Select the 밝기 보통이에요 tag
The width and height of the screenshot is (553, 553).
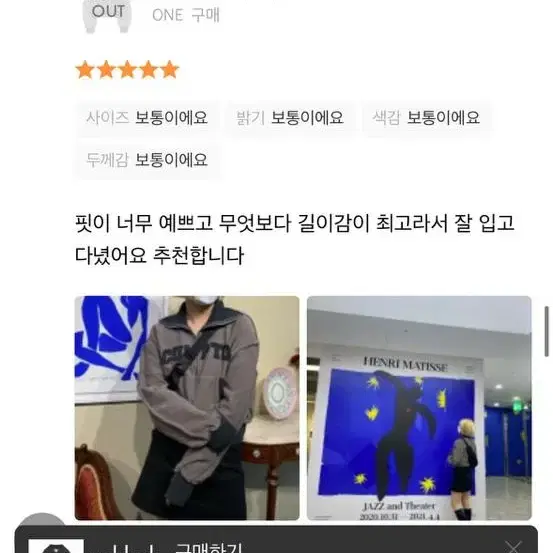pos(290,118)
